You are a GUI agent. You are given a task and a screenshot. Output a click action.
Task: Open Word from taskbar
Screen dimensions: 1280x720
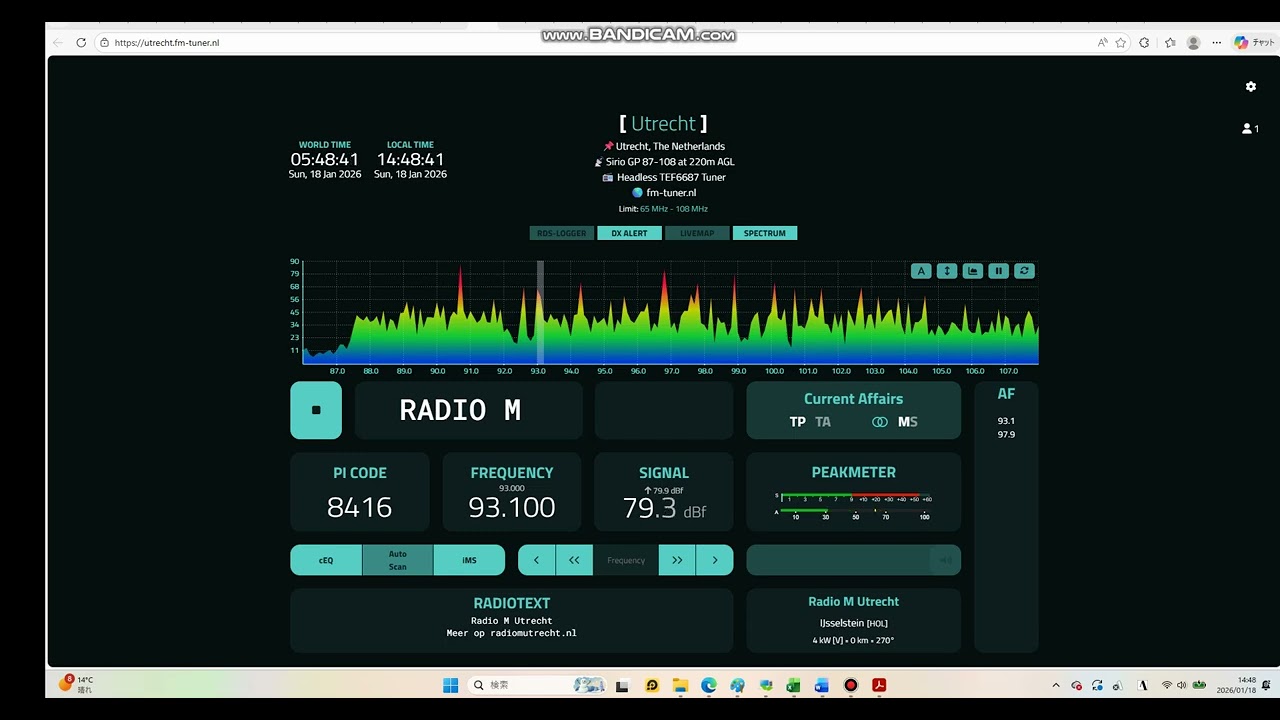822,685
